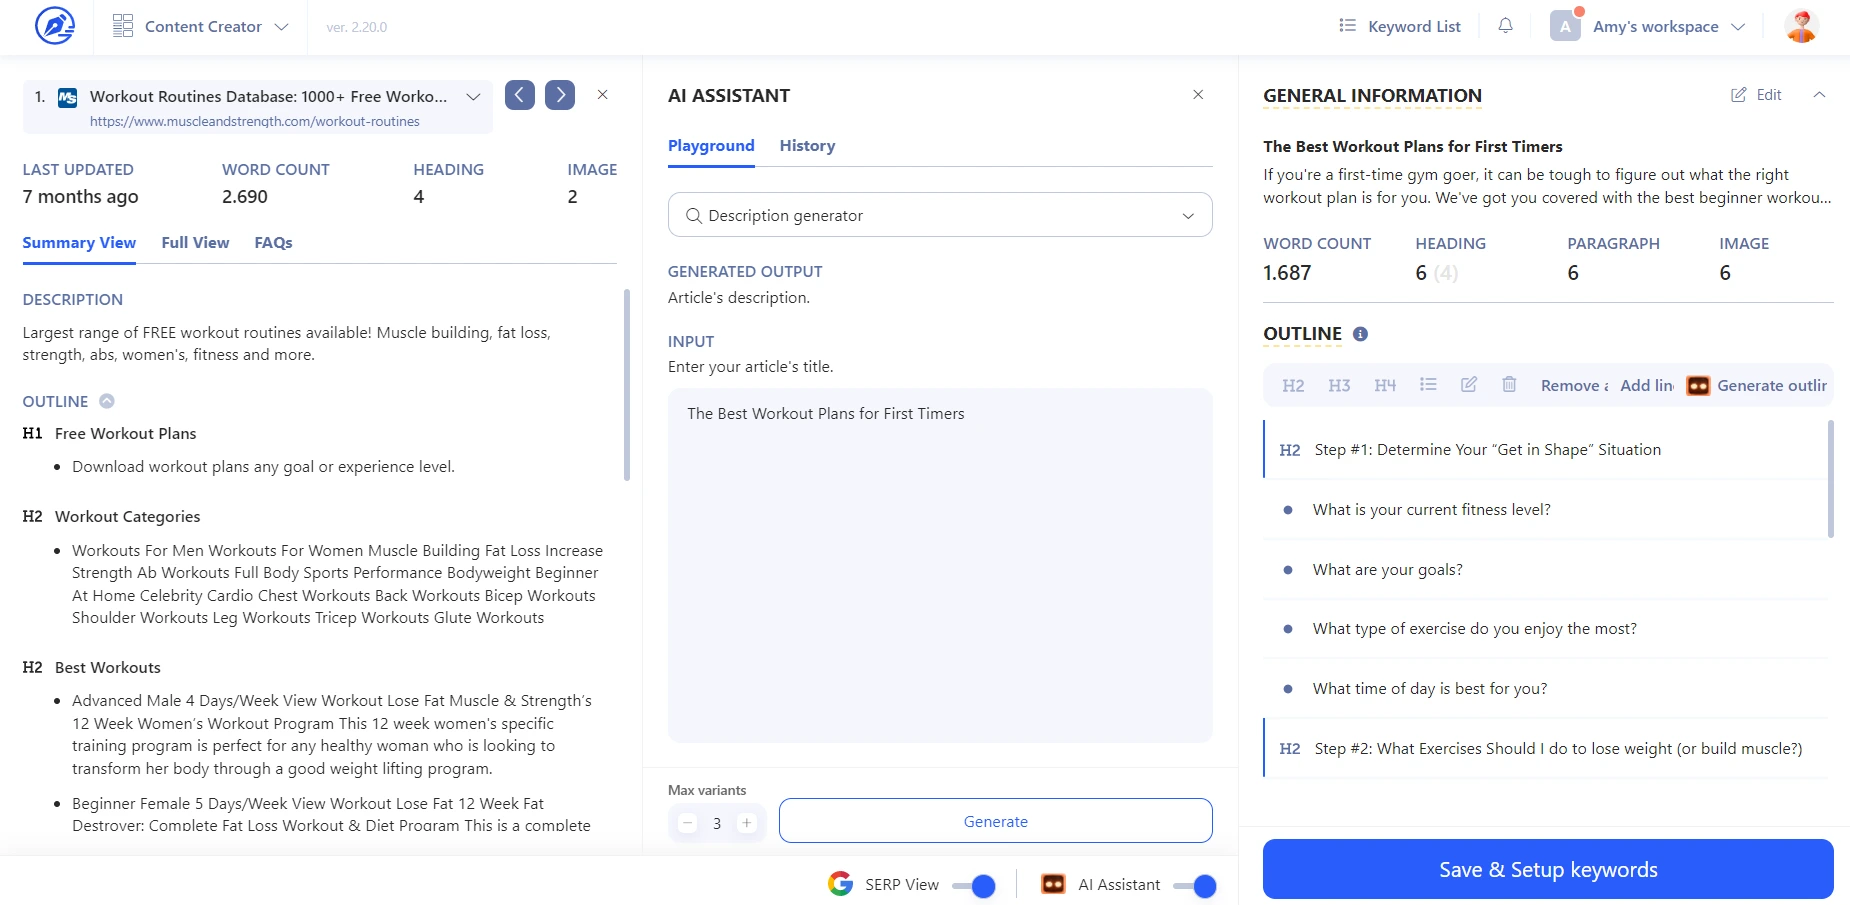Image resolution: width=1850 pixels, height=905 pixels.
Task: Click the AI robot icon next to Generate outline
Action: coord(1697,386)
